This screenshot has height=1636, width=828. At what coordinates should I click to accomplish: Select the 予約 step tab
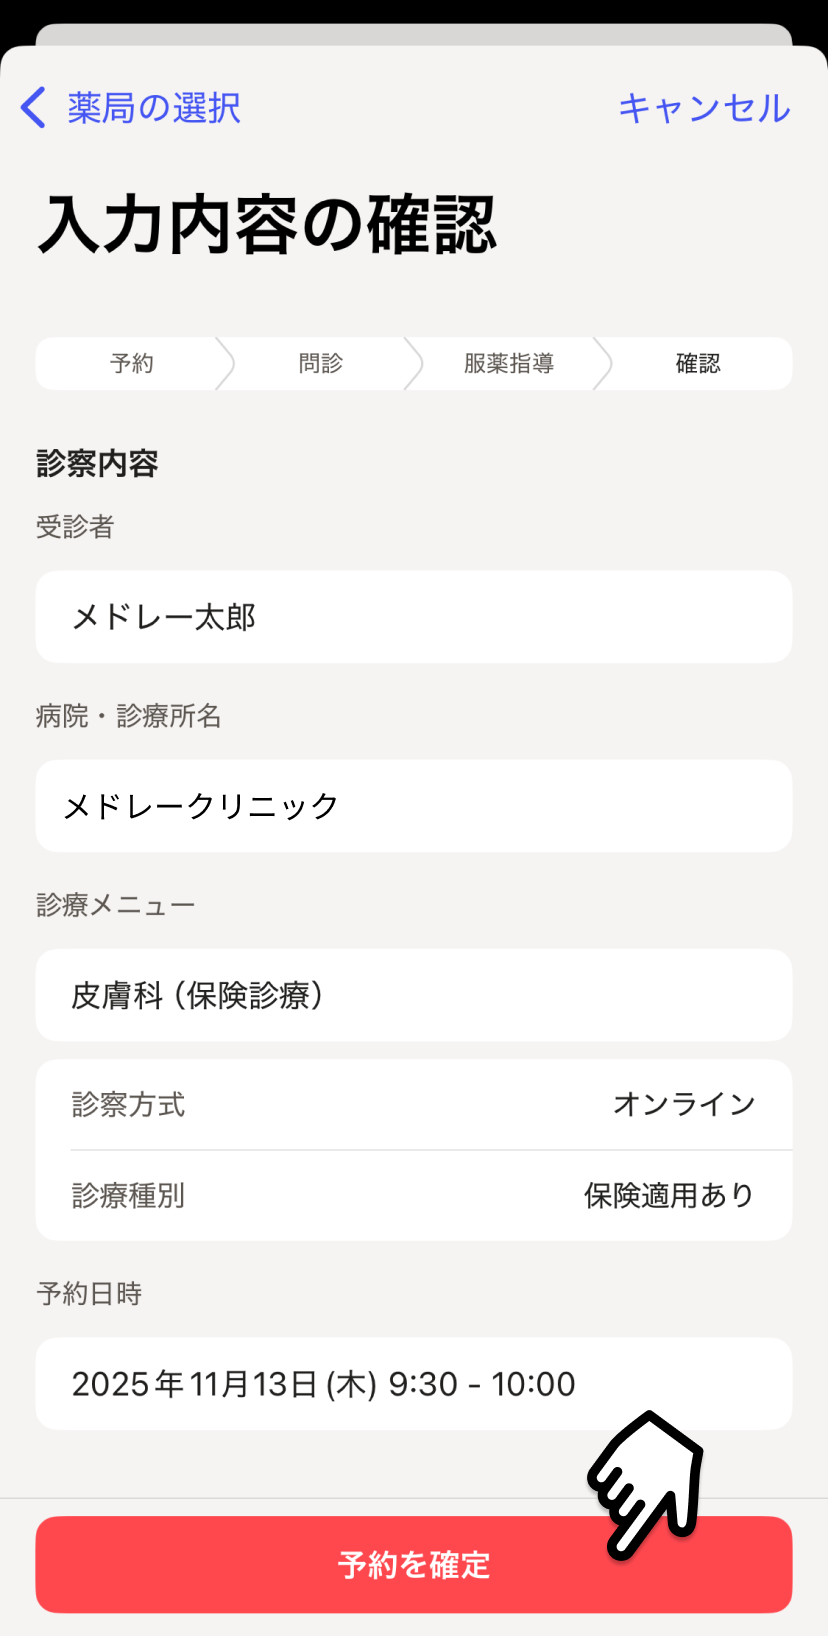(131, 363)
